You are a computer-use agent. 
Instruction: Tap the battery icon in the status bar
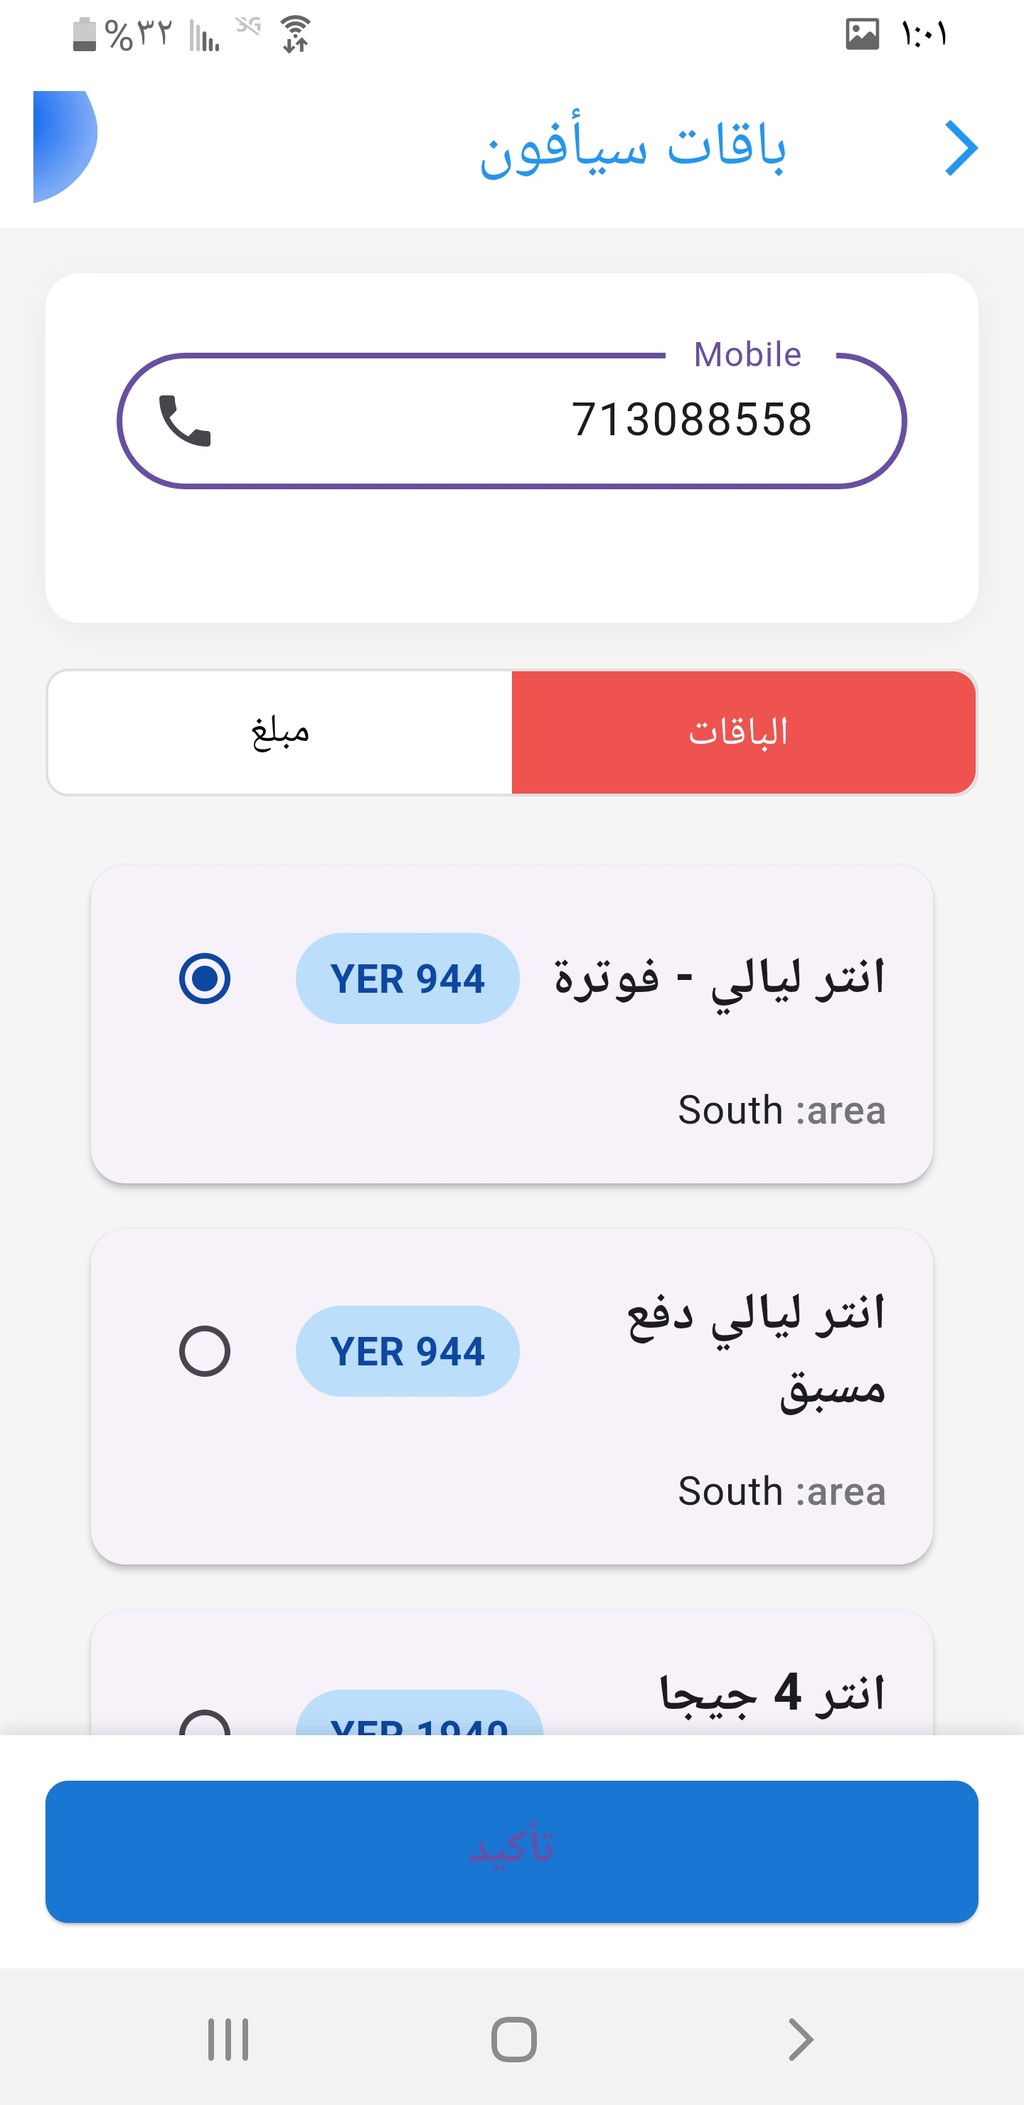click(85, 34)
